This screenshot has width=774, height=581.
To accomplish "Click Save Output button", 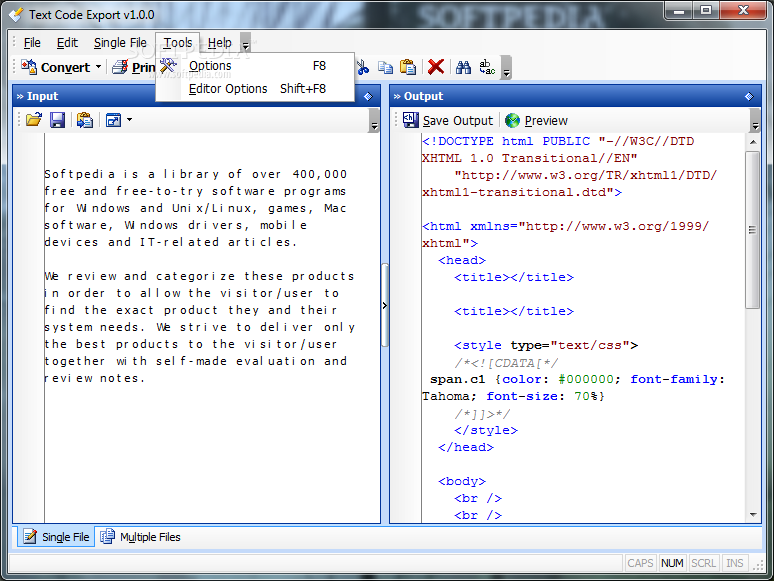I will [448, 120].
